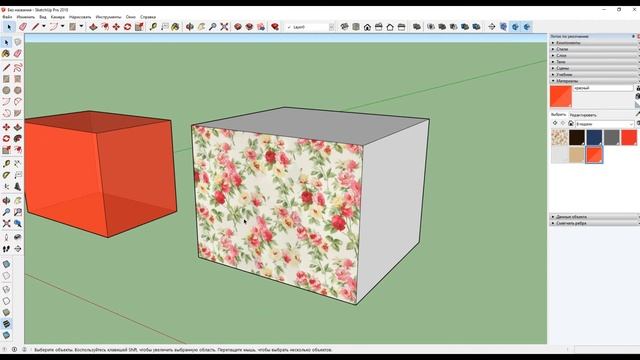Expand the Слои panel
Viewport: 640px width, 360px height.
[594, 56]
